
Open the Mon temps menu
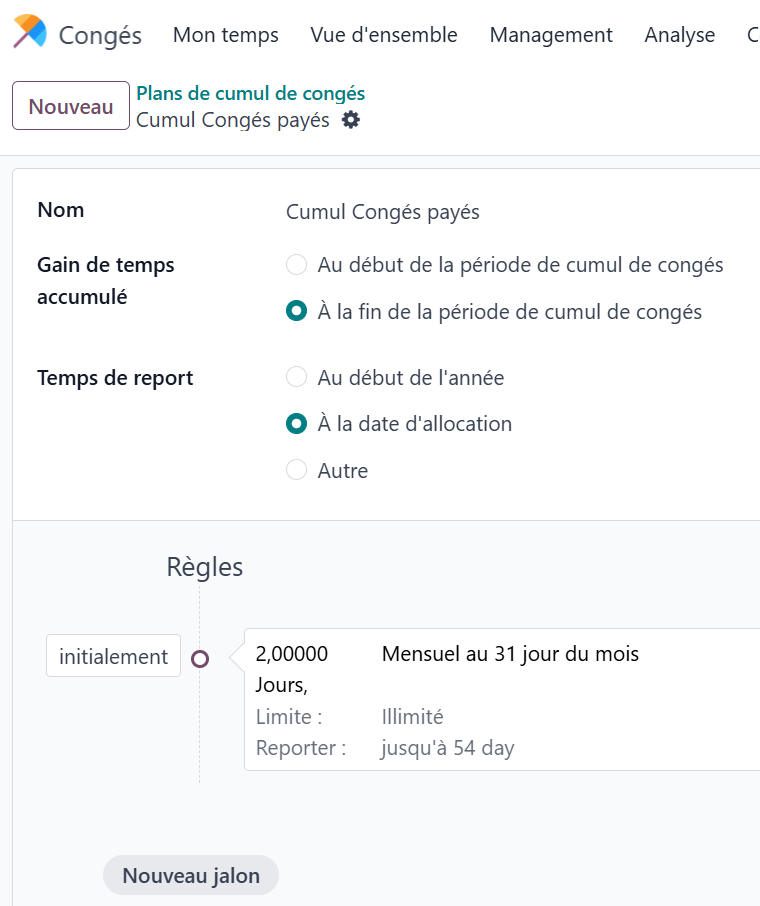click(225, 35)
